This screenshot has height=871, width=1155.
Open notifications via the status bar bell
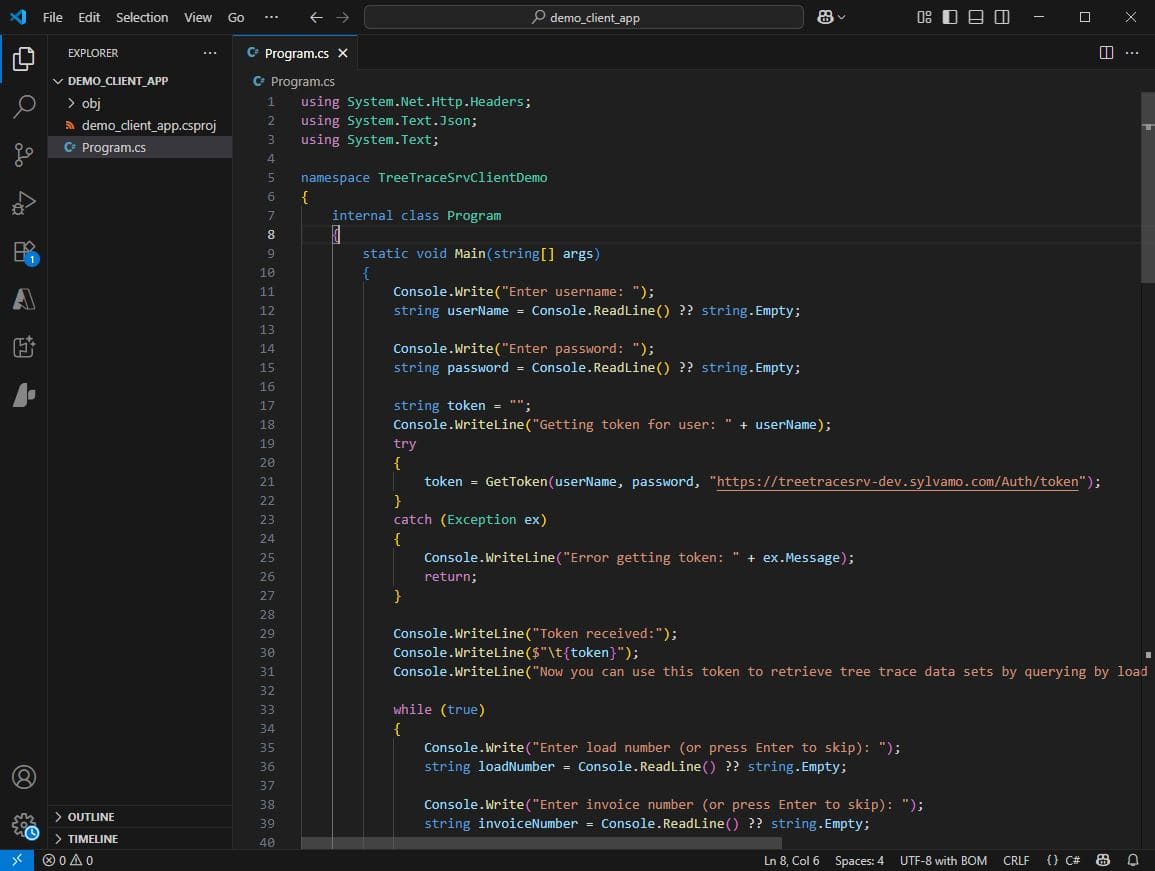pyautogui.click(x=1134, y=860)
